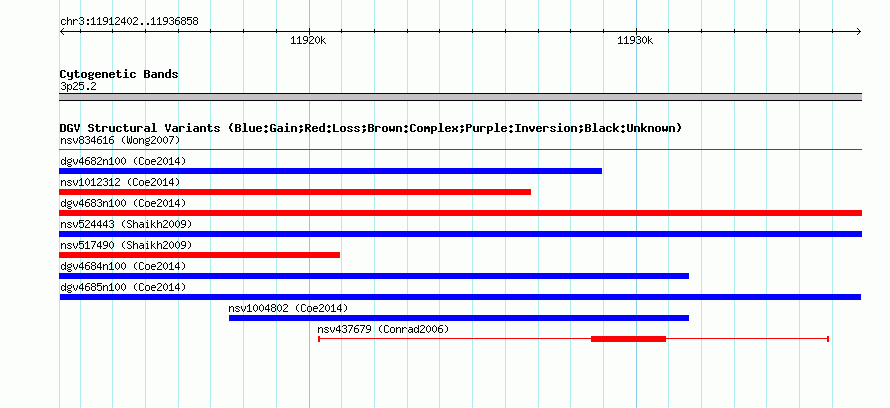The width and height of the screenshot is (890, 408).
Task: Open the nsv437679 (Conrad2006) label
Action: (x=383, y=329)
